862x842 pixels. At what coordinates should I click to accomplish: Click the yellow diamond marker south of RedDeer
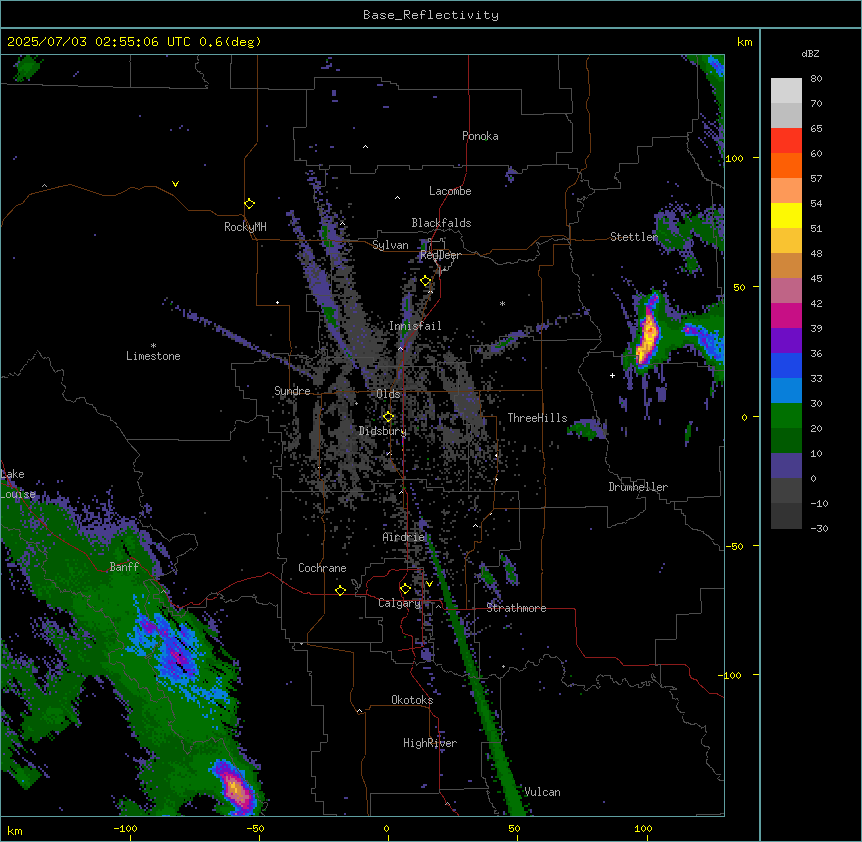426,281
